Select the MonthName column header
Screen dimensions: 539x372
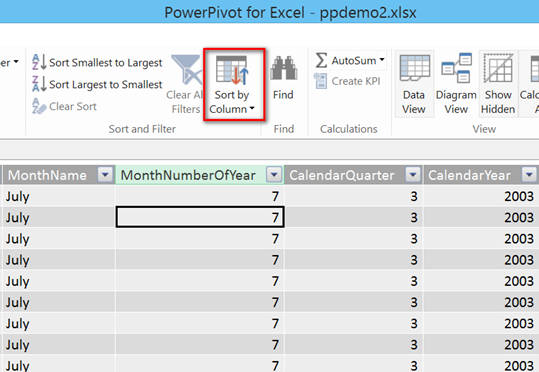pyautogui.click(x=58, y=175)
